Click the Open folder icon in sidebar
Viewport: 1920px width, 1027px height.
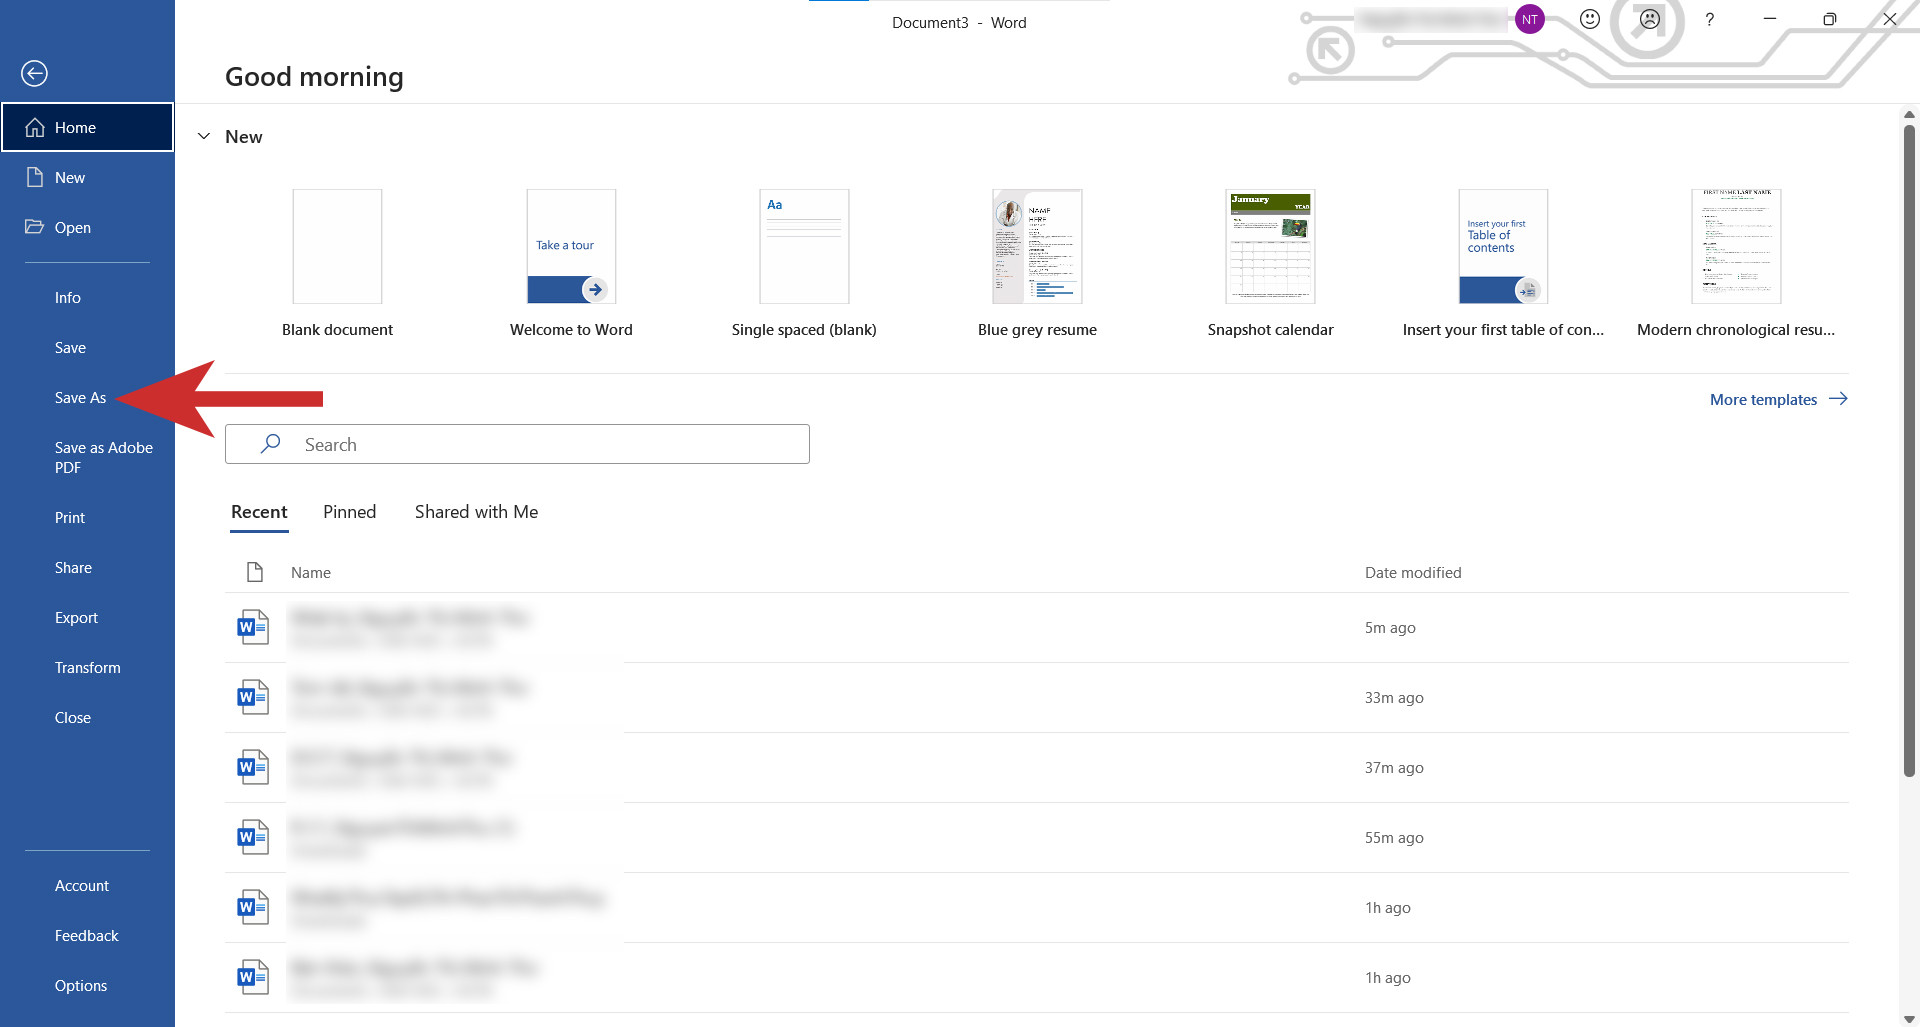click(x=35, y=227)
